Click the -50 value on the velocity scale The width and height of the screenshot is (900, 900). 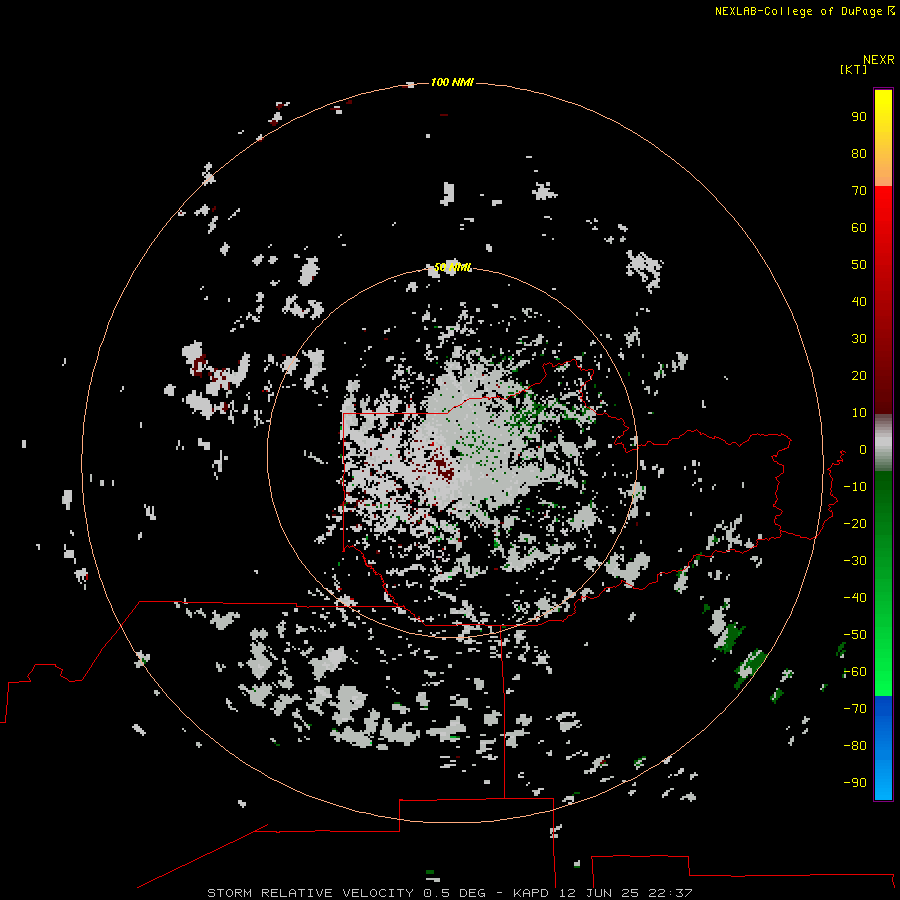855,635
